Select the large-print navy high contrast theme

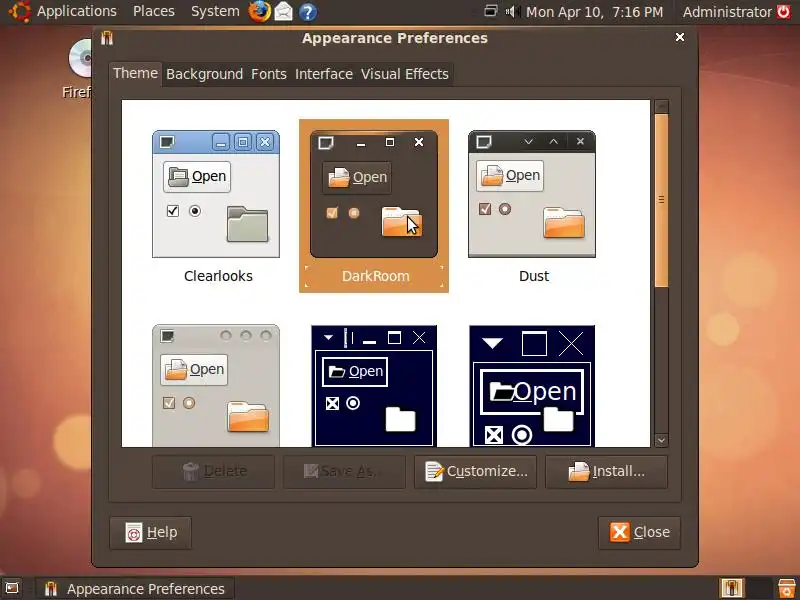tap(532, 386)
